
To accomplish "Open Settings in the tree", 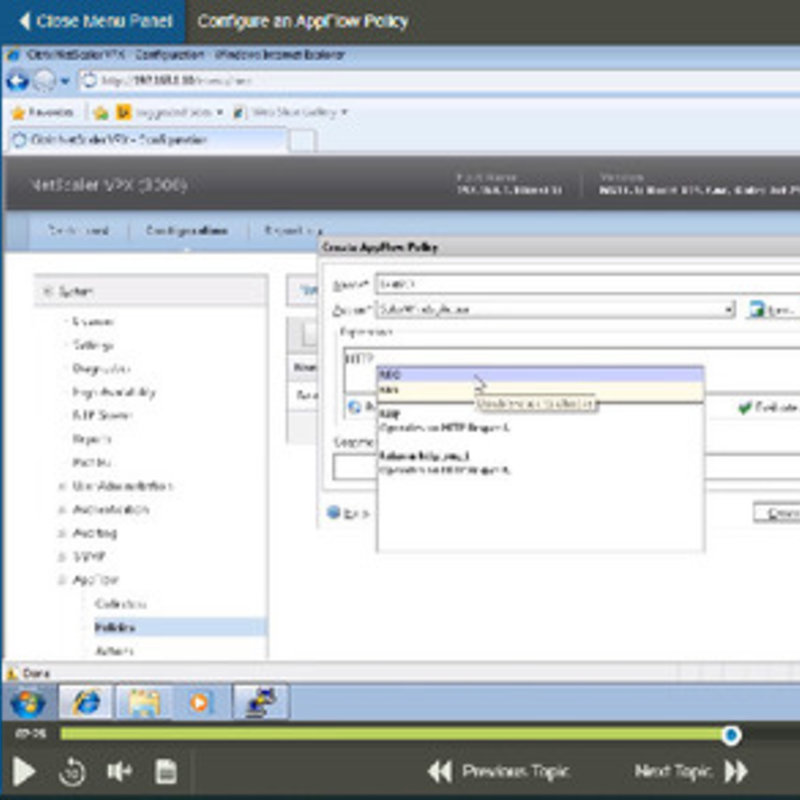I will pos(93,345).
